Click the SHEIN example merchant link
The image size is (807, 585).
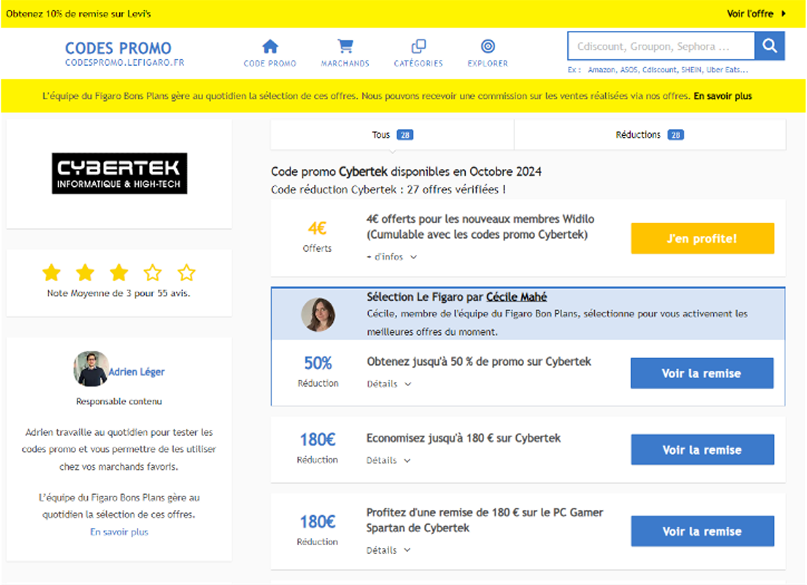pos(692,70)
